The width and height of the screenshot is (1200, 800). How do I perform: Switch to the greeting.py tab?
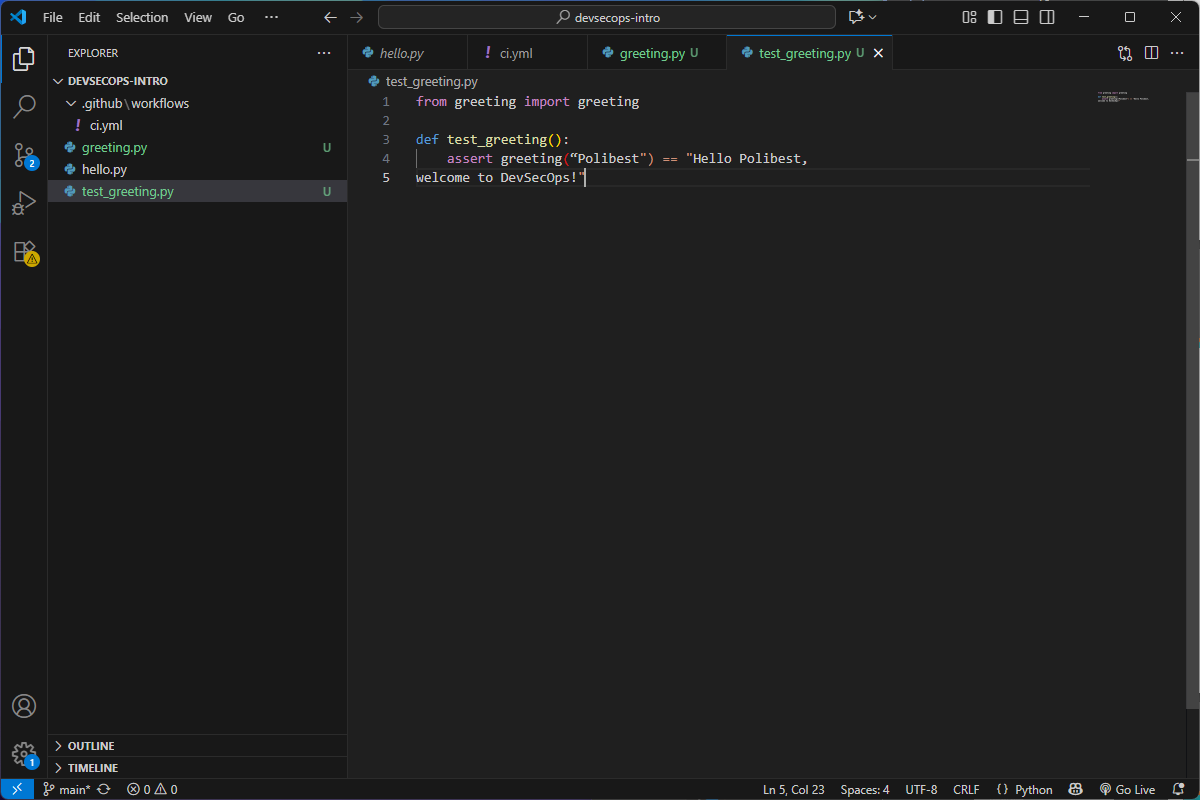pos(651,53)
